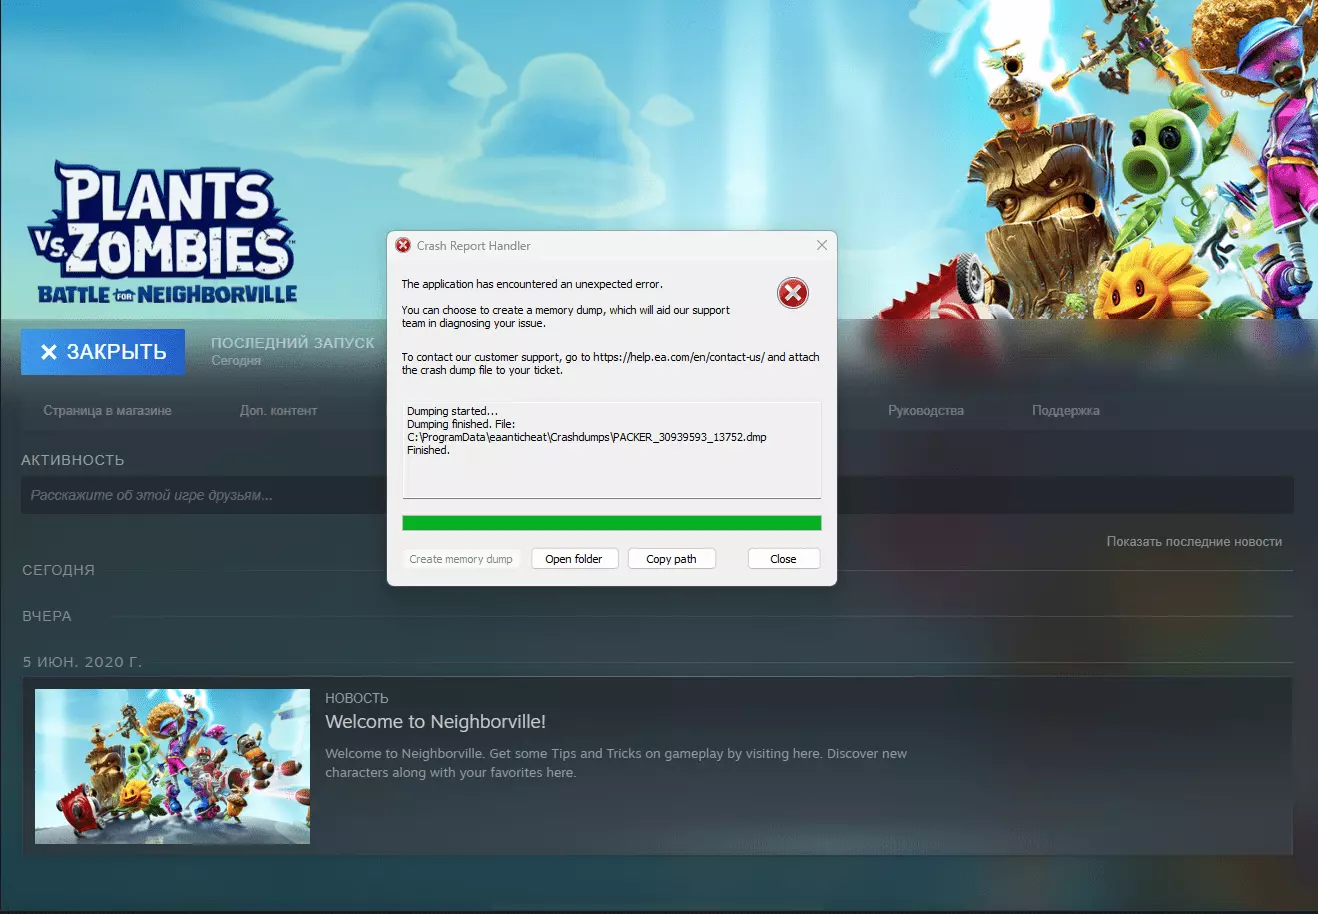Click the Welcome to Neighborville! headline
The width and height of the screenshot is (1318, 914).
click(x=435, y=722)
